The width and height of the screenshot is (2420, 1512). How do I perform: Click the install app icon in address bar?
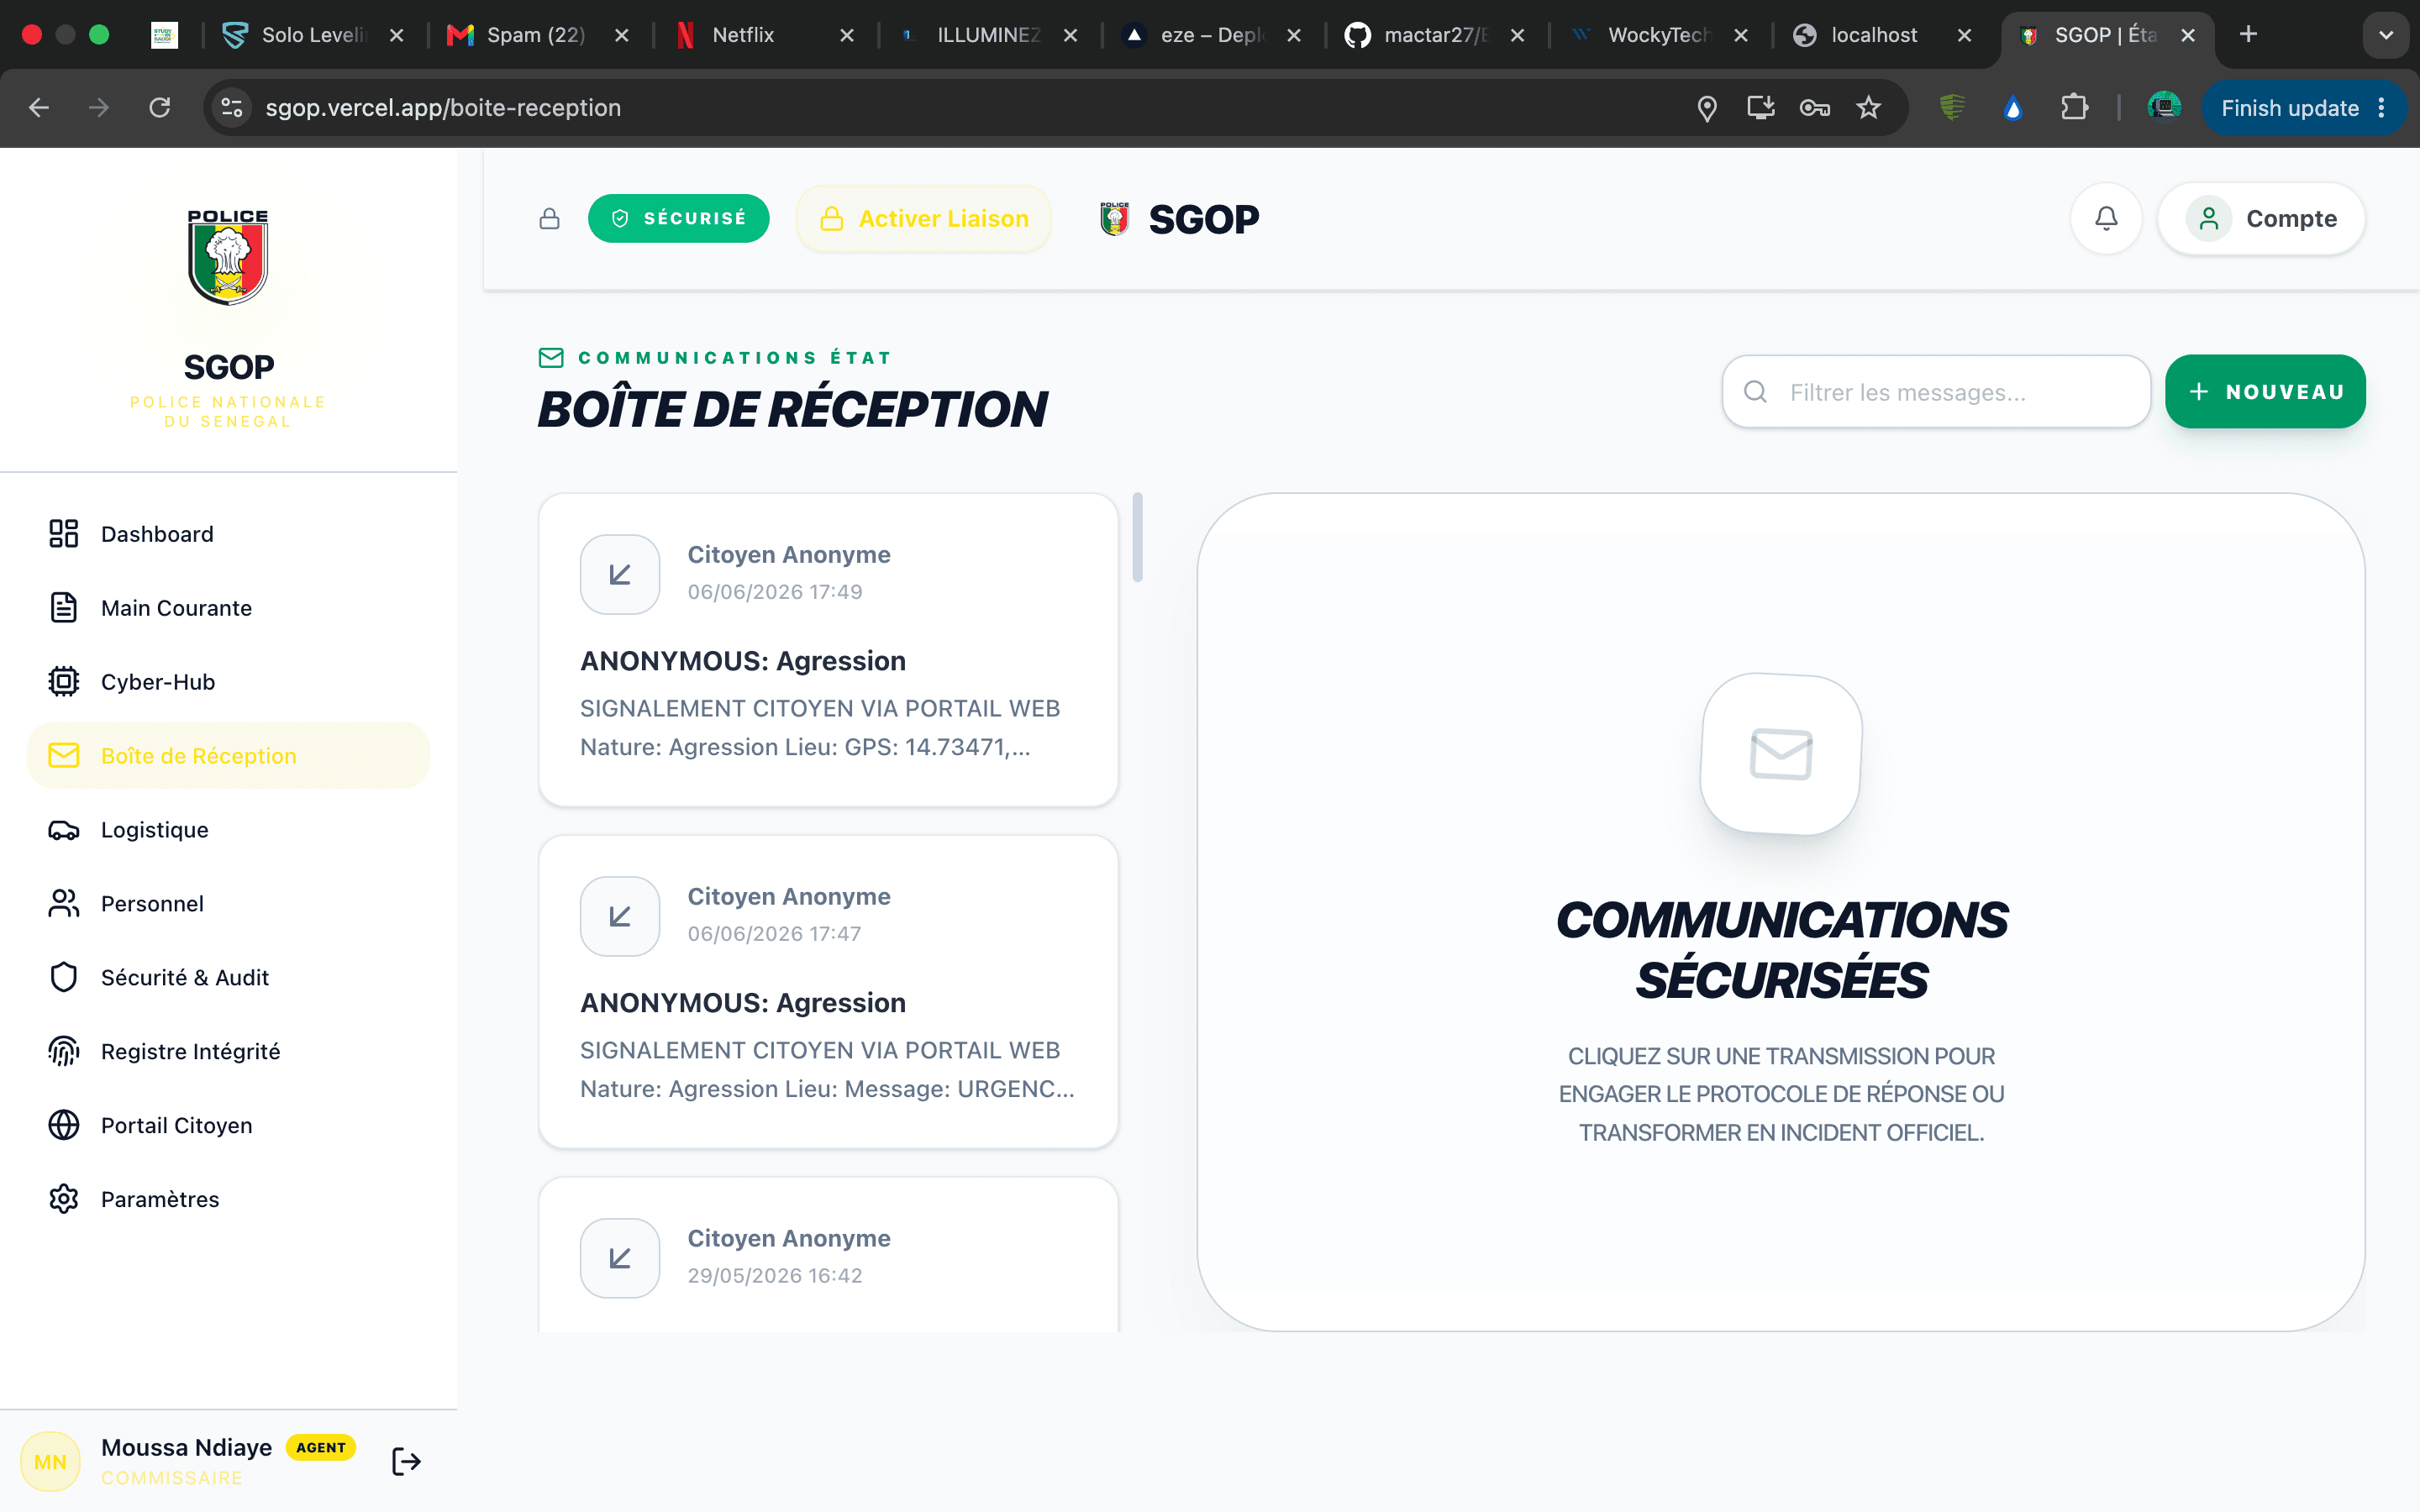[x=1761, y=108]
